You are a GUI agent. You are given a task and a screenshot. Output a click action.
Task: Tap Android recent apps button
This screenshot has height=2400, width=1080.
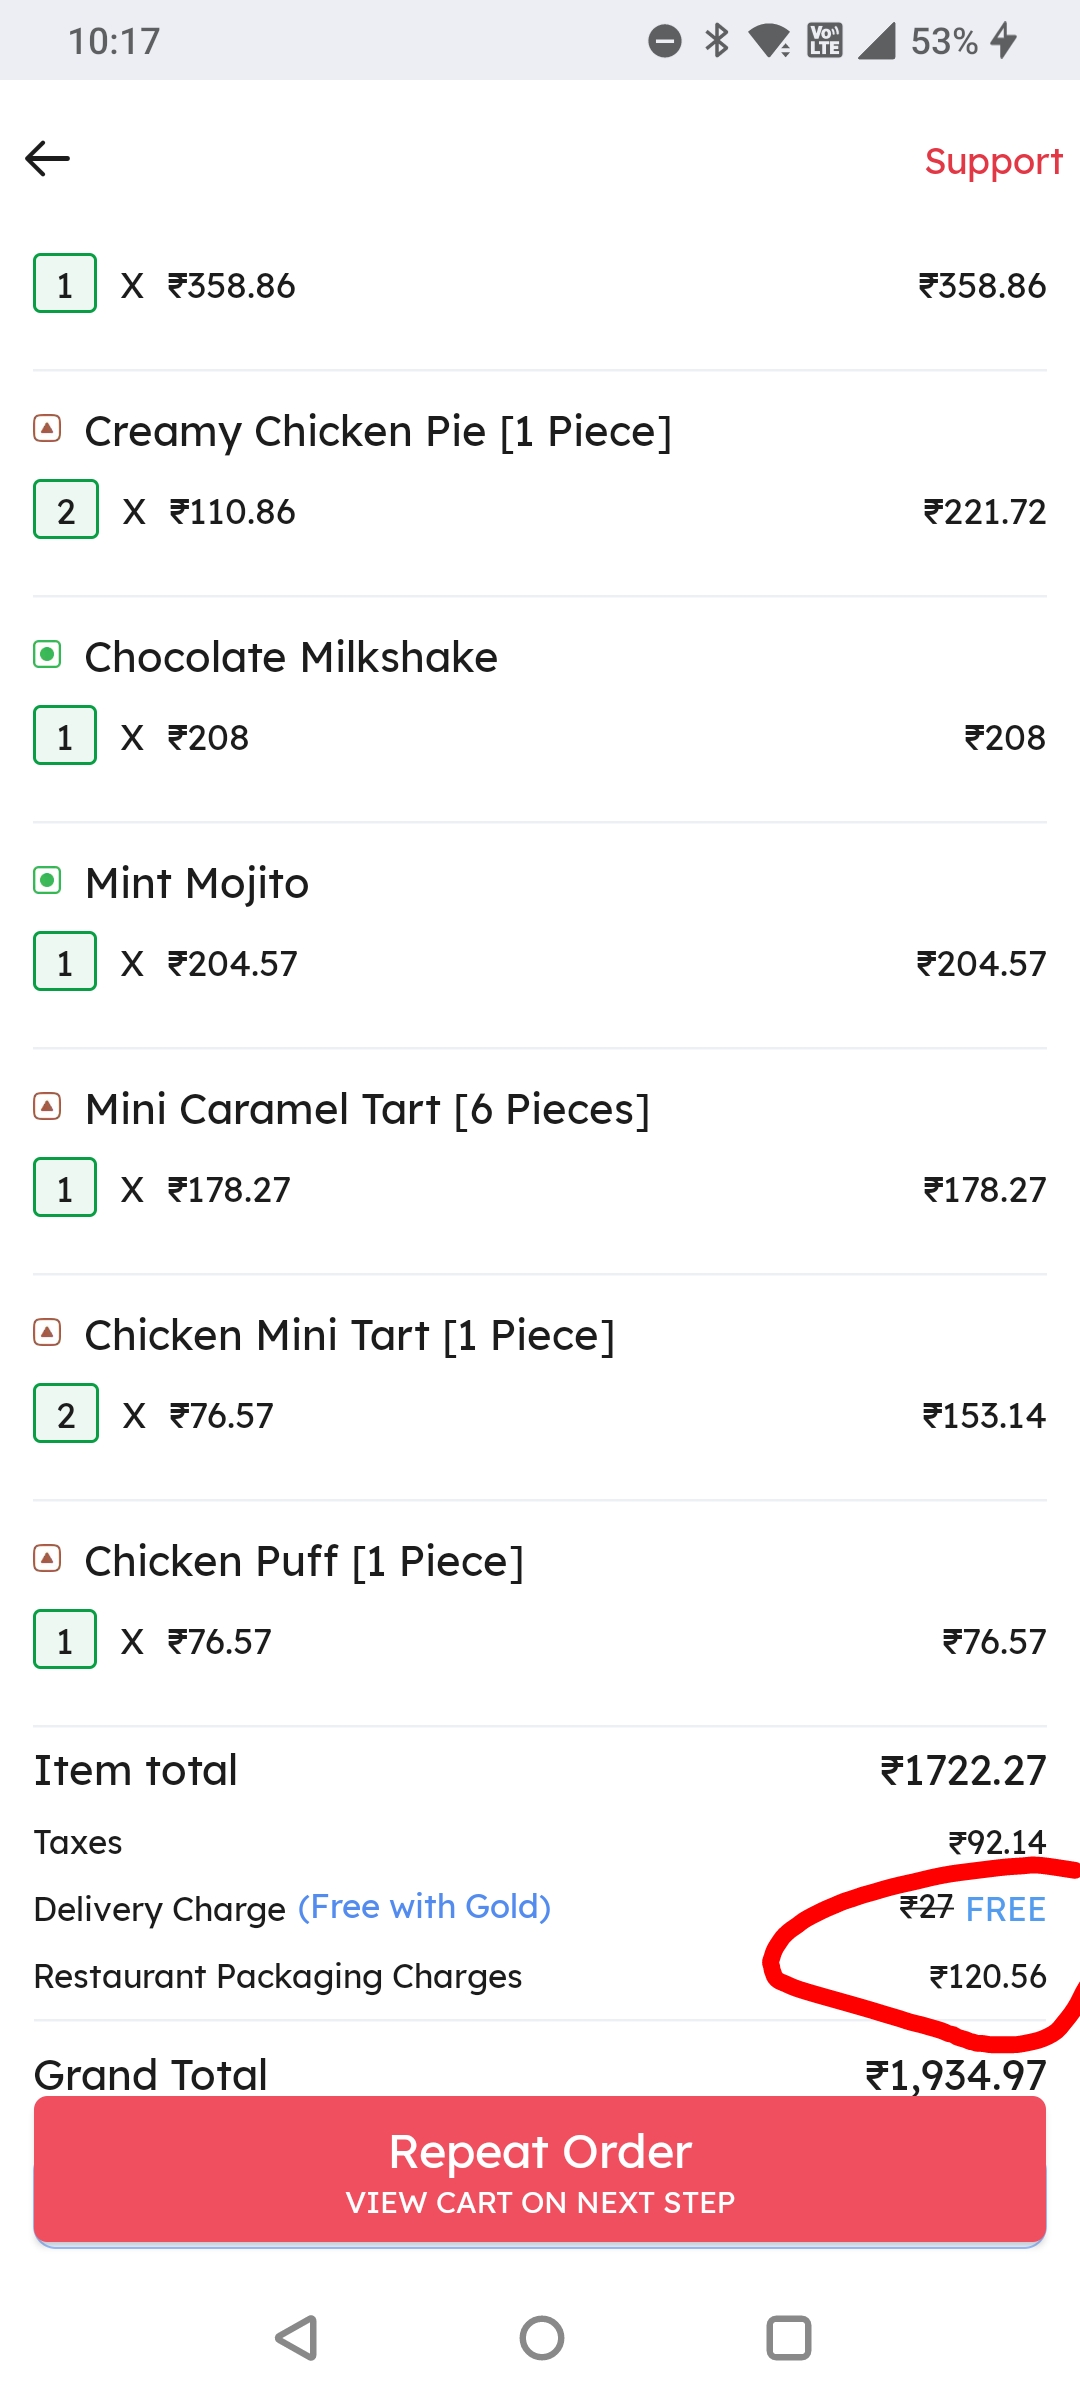pos(788,2338)
